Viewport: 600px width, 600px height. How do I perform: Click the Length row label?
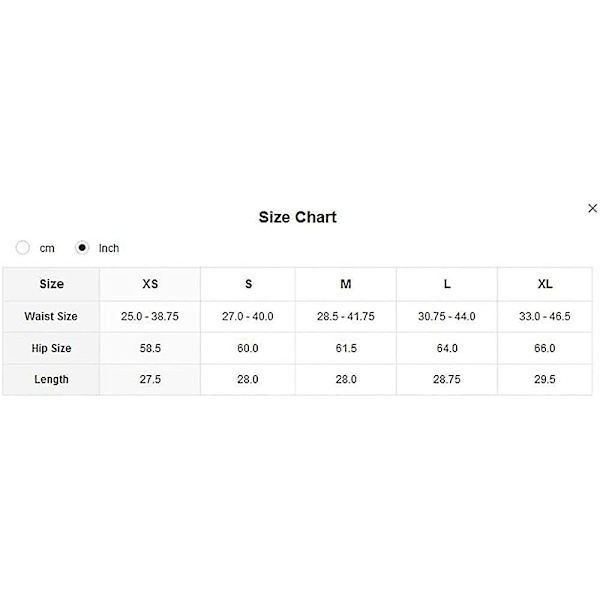[51, 380]
